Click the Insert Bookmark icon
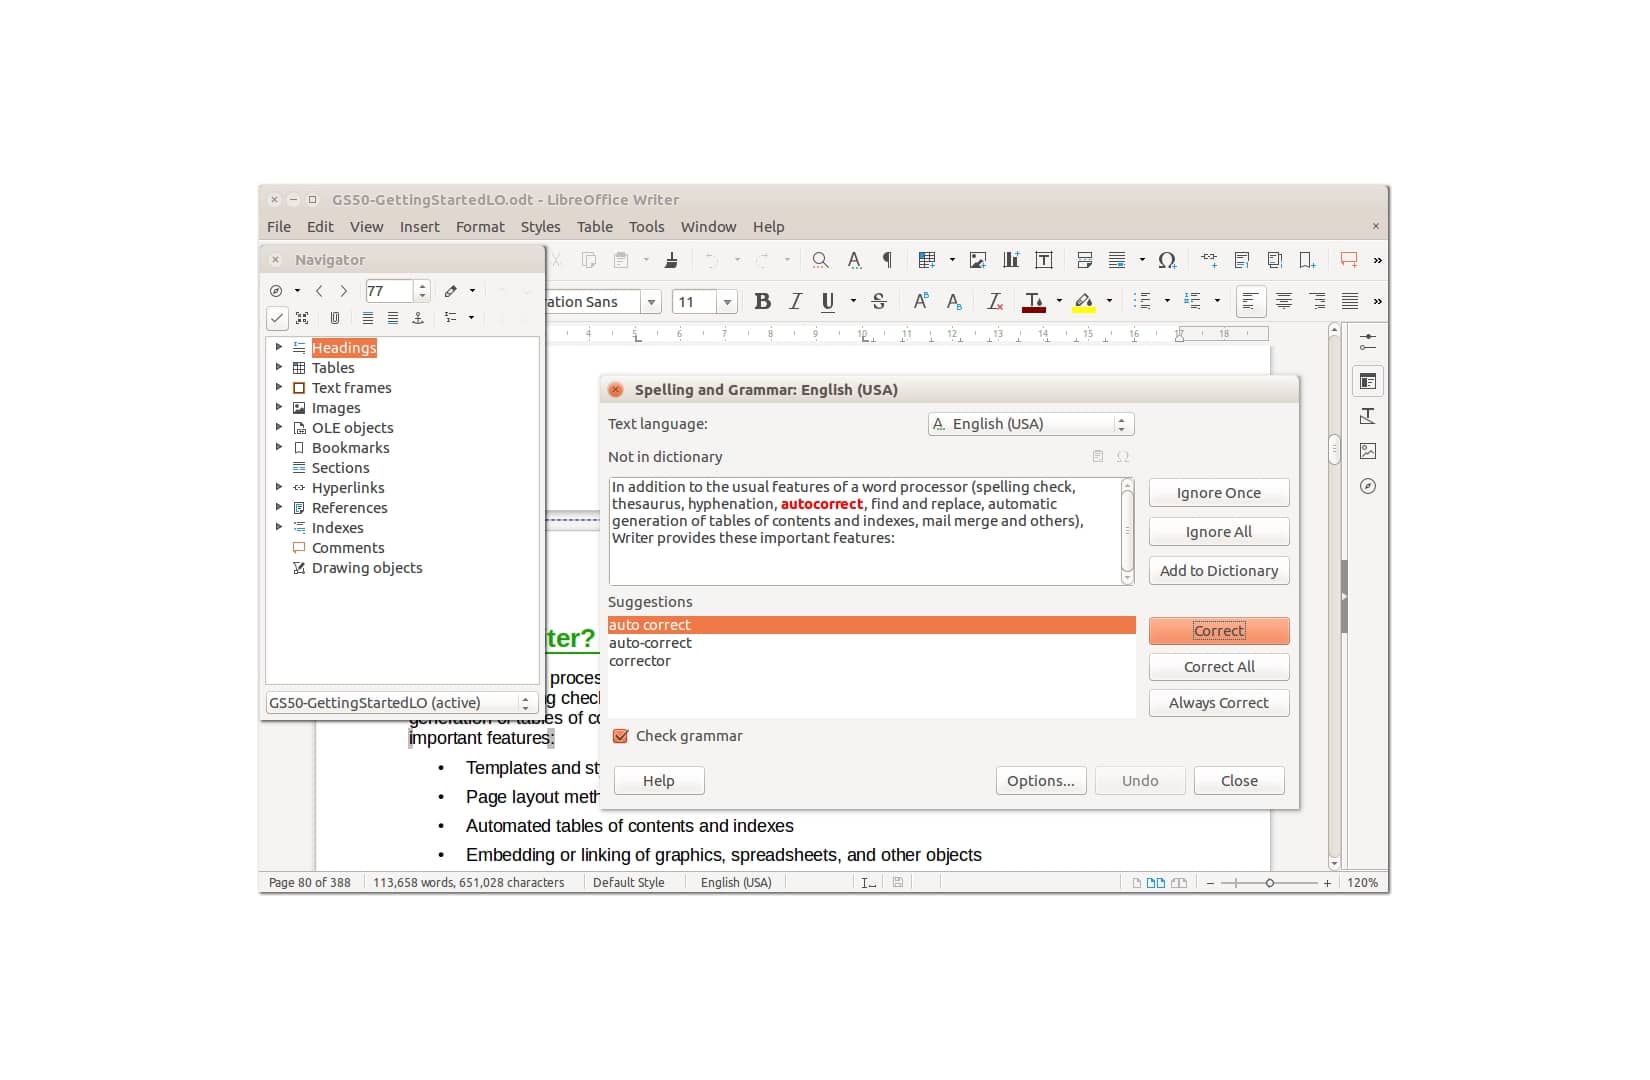 point(1307,260)
